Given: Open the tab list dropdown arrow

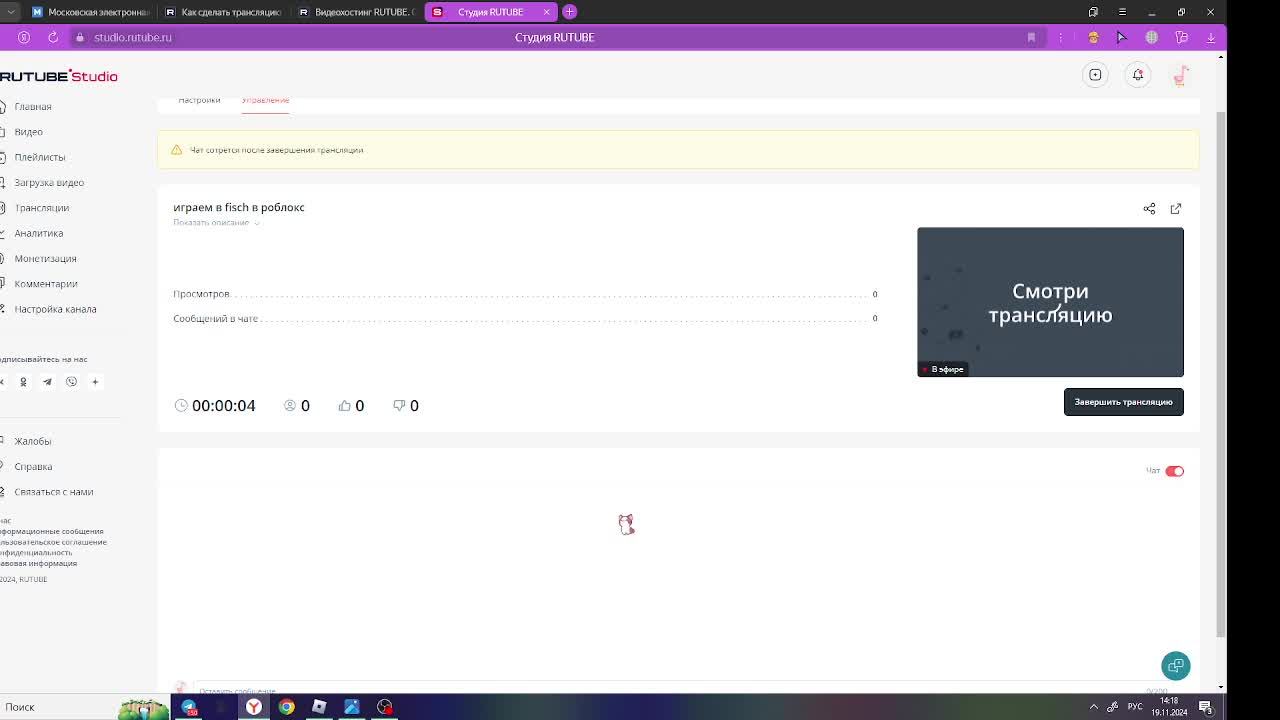Looking at the screenshot, I should point(10,12).
